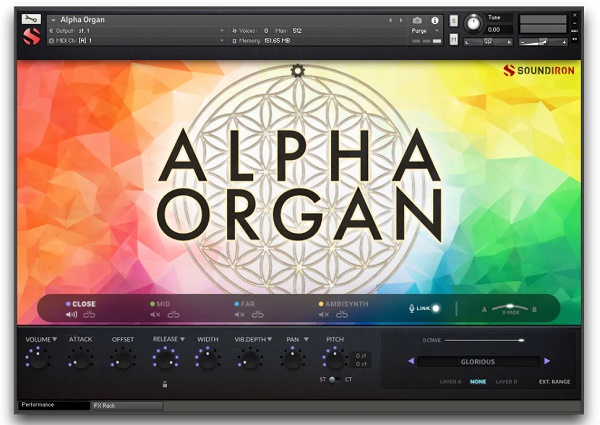Open the Purge dropdown menu

424,31
